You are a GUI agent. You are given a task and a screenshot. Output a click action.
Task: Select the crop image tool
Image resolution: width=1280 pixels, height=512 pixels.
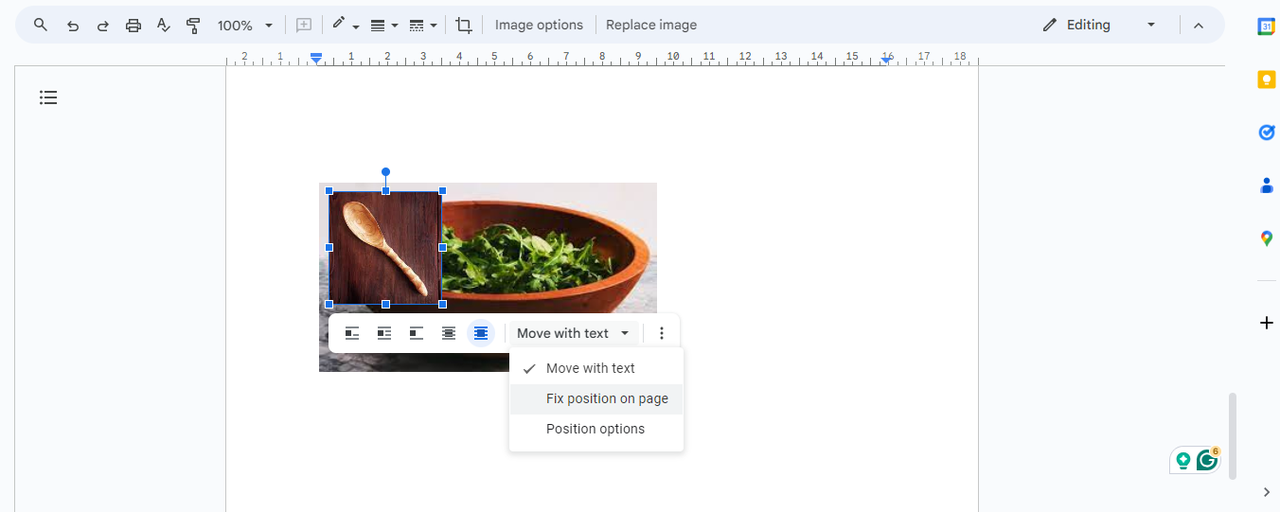pos(463,25)
